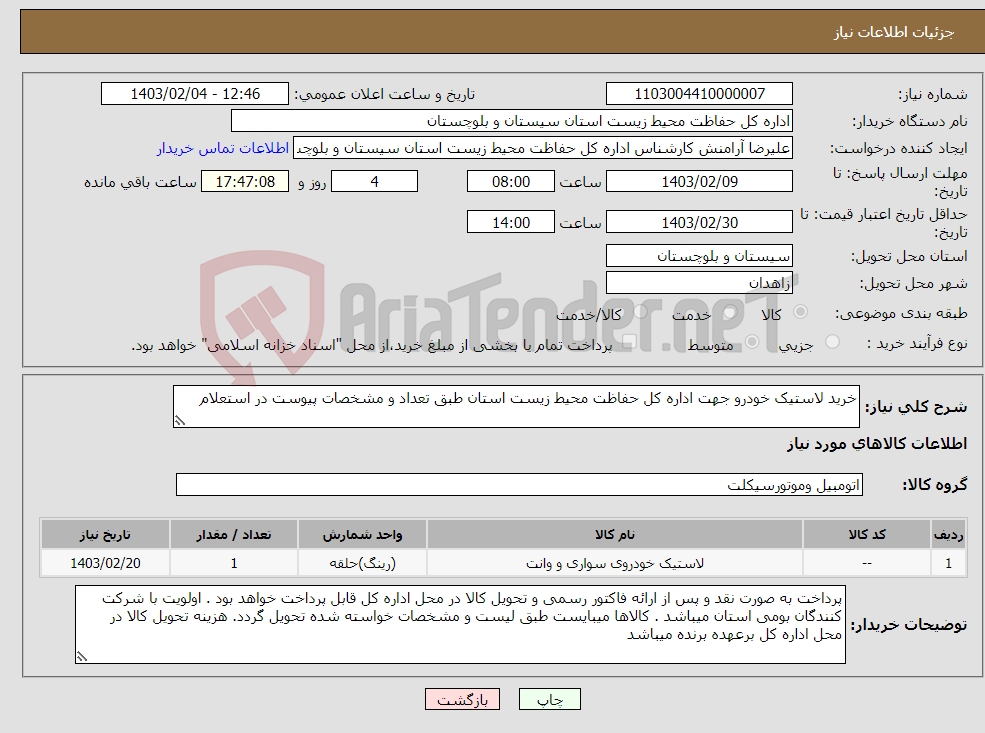Select the خدمت radio option
The height and width of the screenshot is (733, 985).
coord(730,312)
